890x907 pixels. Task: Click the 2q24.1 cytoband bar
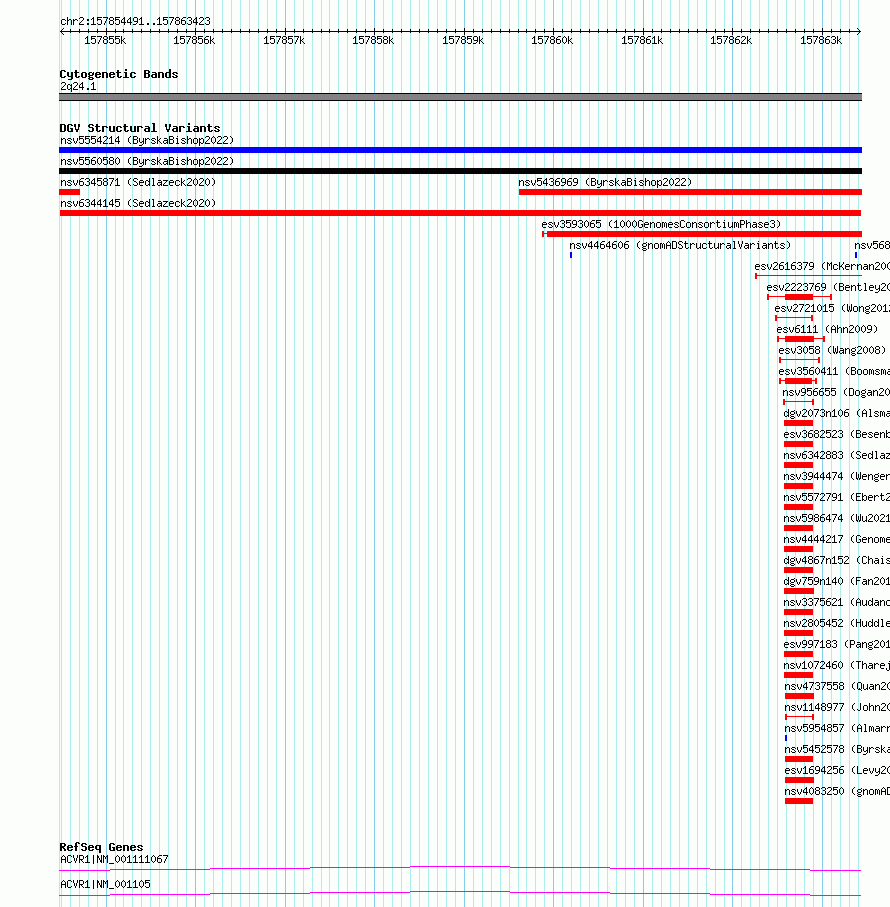[x=460, y=97]
